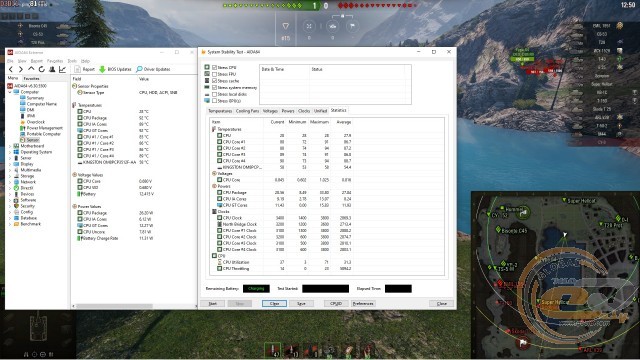The width and height of the screenshot is (640, 360).
Task: Go forward with the AIDA64 Forward arrow
Action: [20, 69]
